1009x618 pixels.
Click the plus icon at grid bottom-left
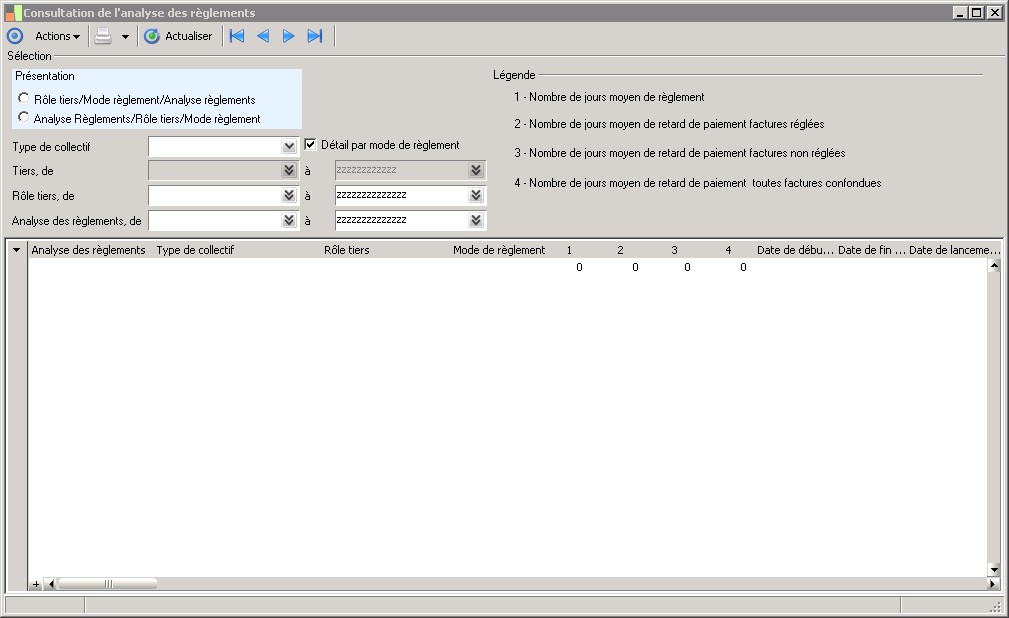[36, 584]
